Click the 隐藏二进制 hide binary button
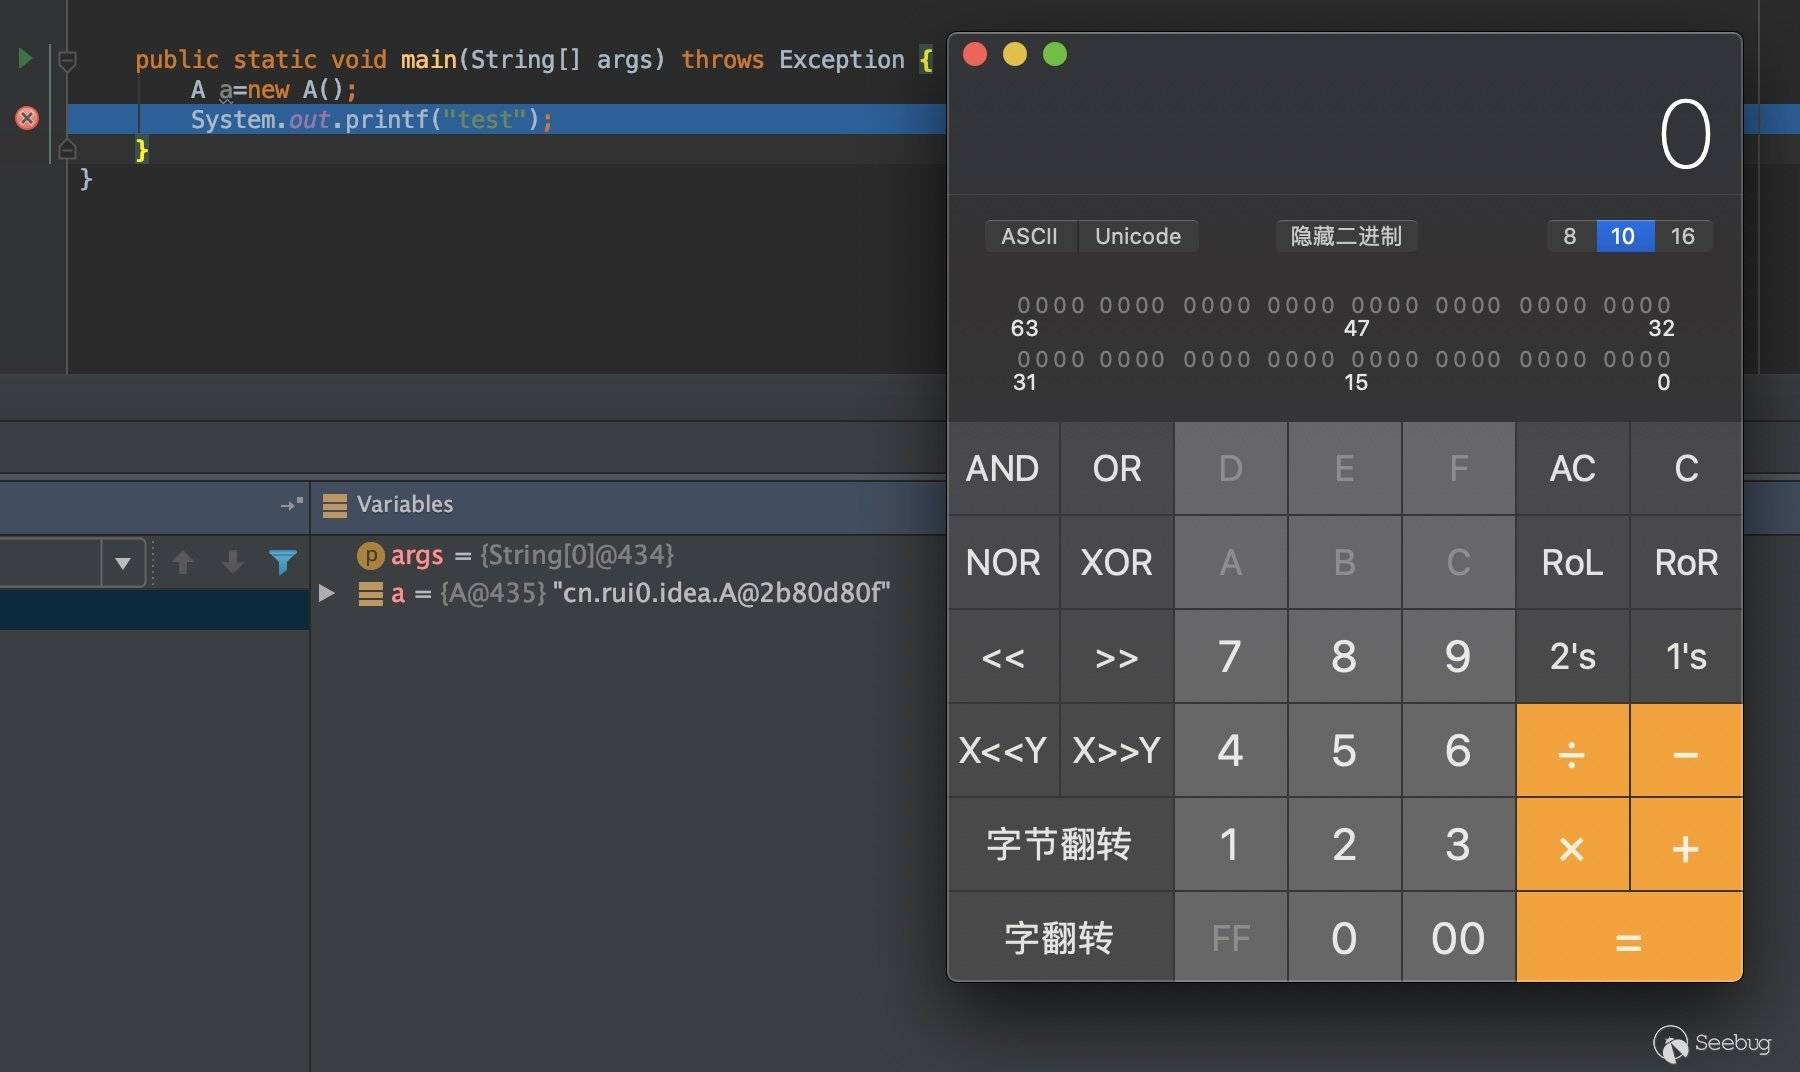The width and height of the screenshot is (1800, 1072). pyautogui.click(x=1346, y=236)
